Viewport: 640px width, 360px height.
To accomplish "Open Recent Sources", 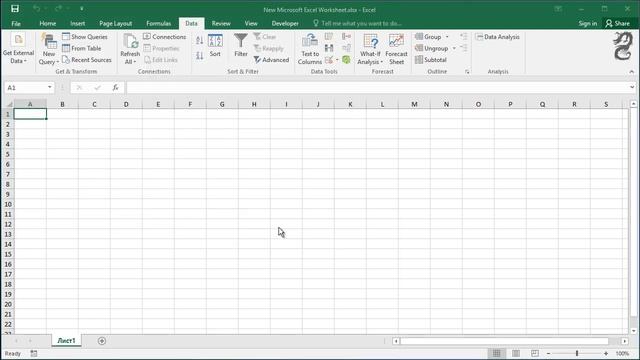I will (x=87, y=60).
